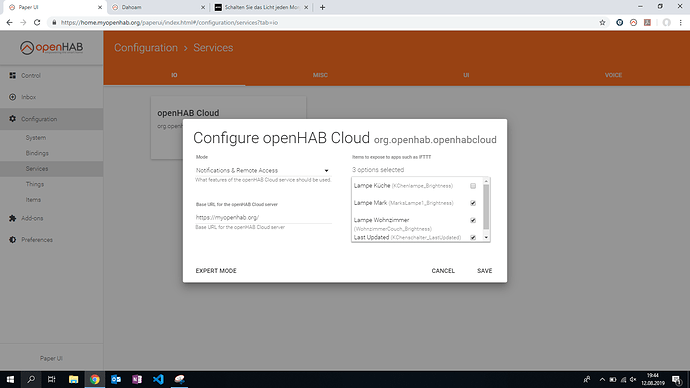This screenshot has height=388, width=690.
Task: Click the Add-ons puzzle icon
Action: coord(12,218)
